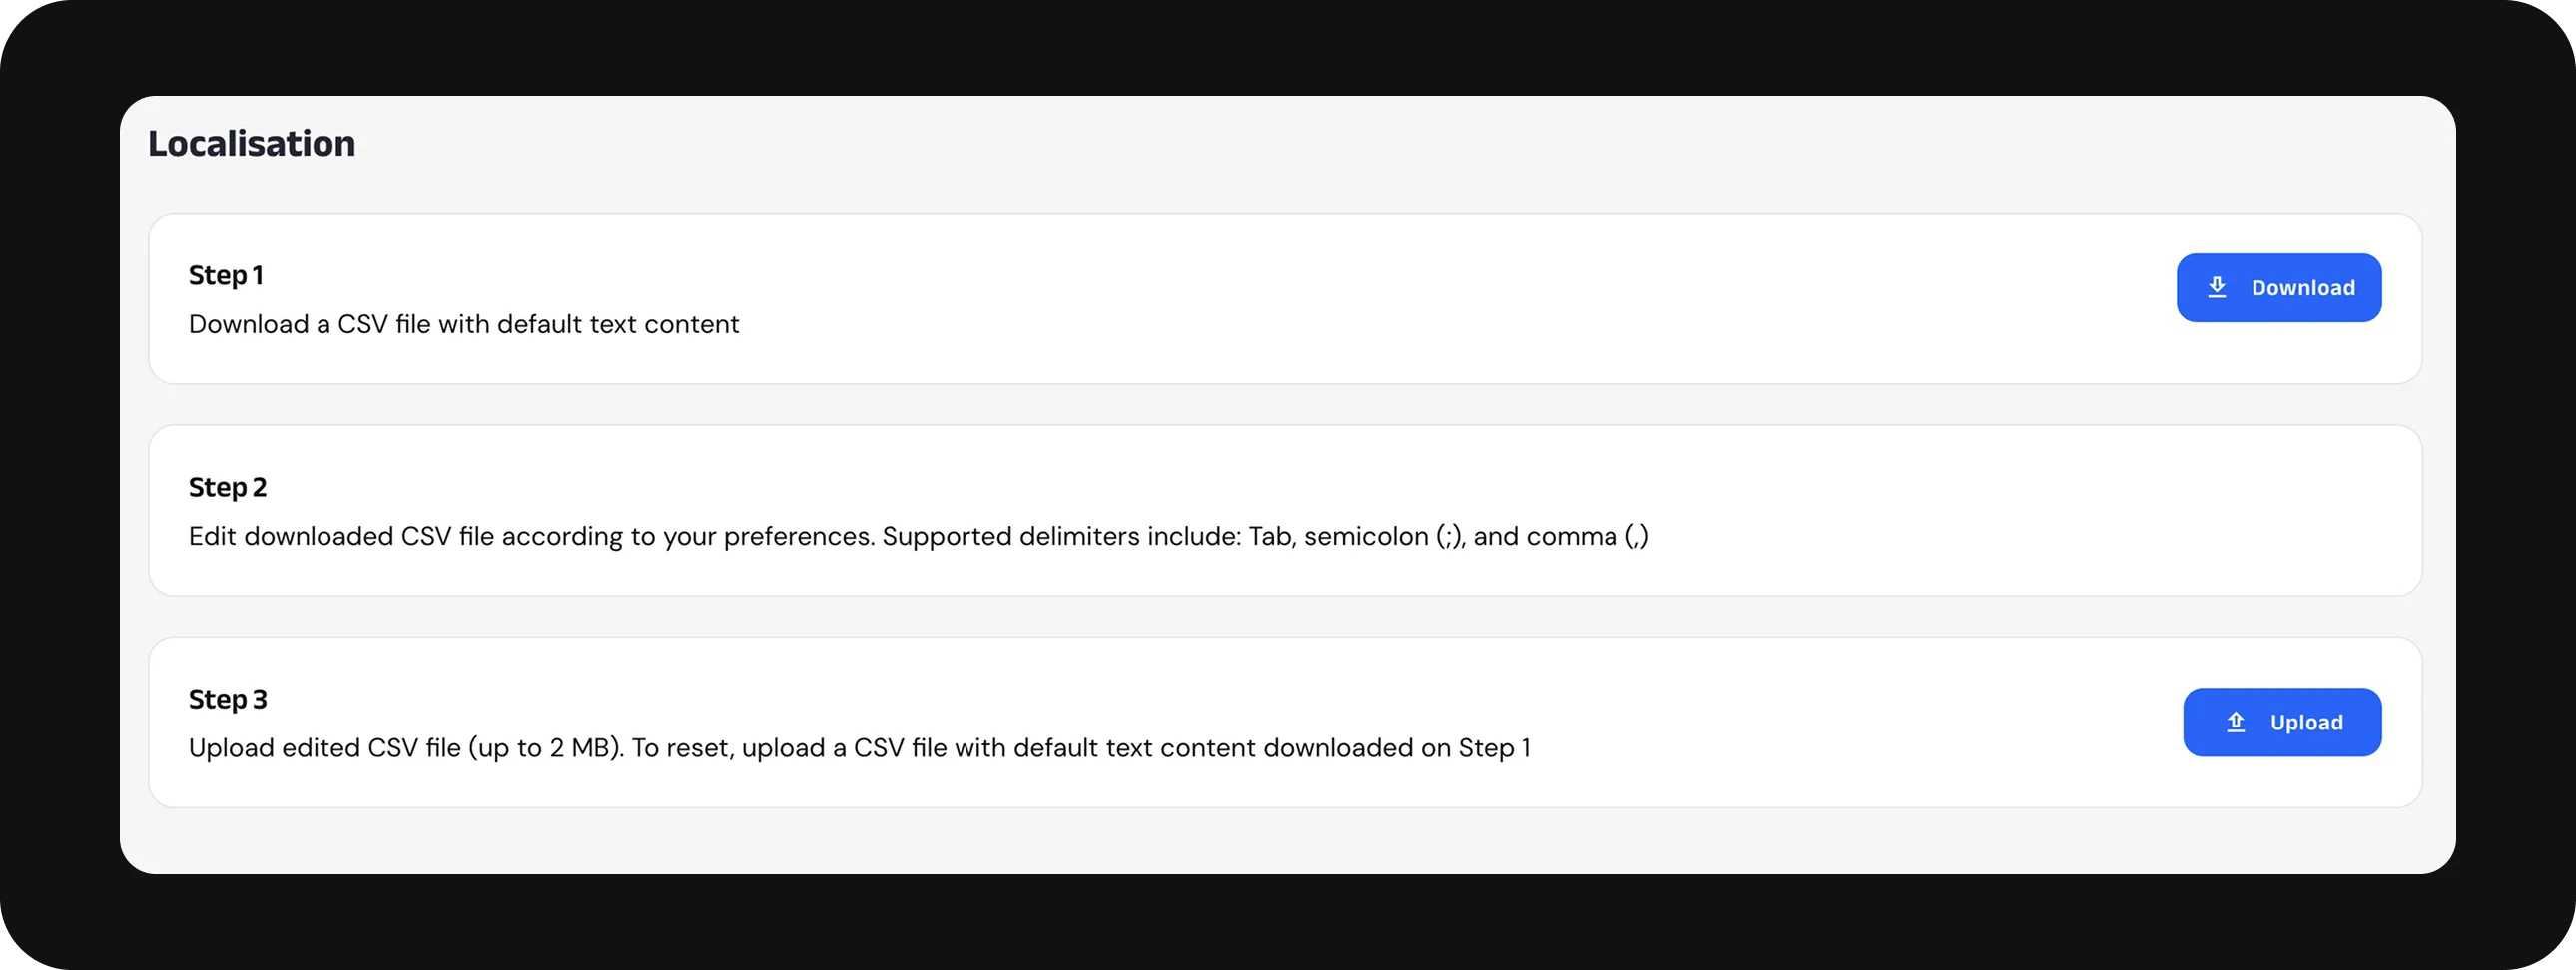Select the Step 3 heading
This screenshot has width=2576, height=970.
coord(228,699)
